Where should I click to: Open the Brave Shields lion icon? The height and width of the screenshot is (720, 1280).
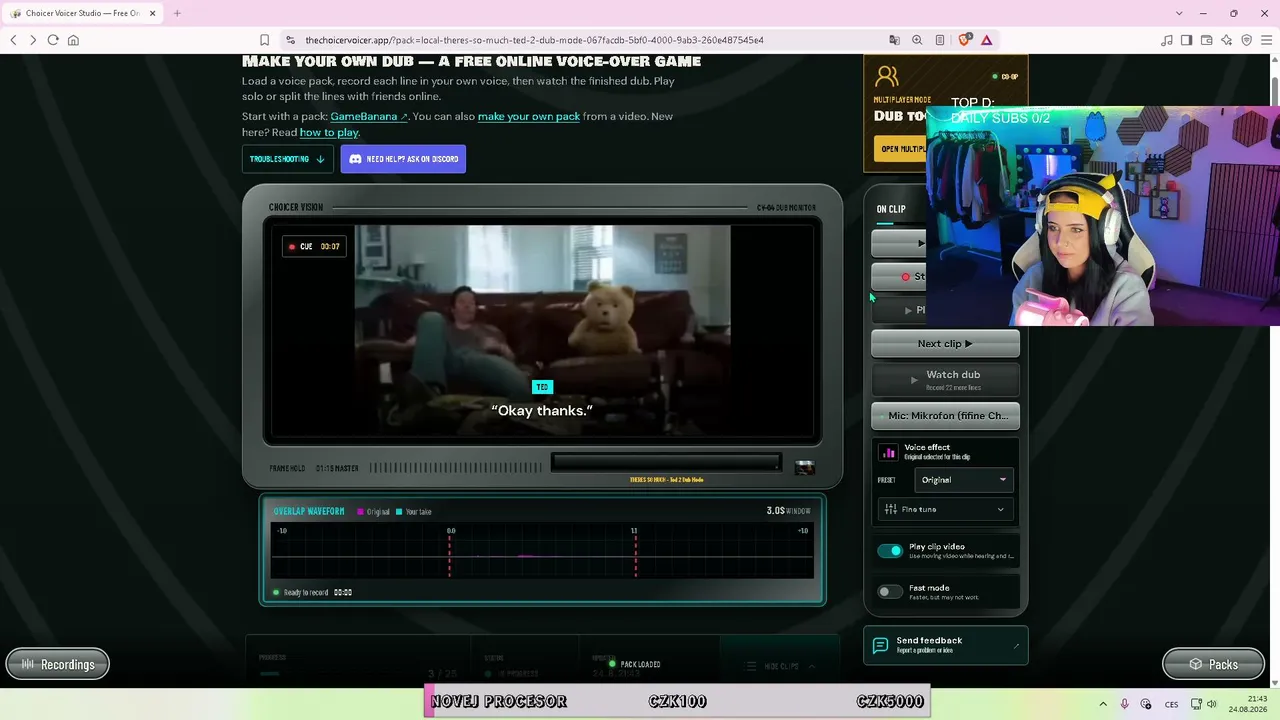964,40
